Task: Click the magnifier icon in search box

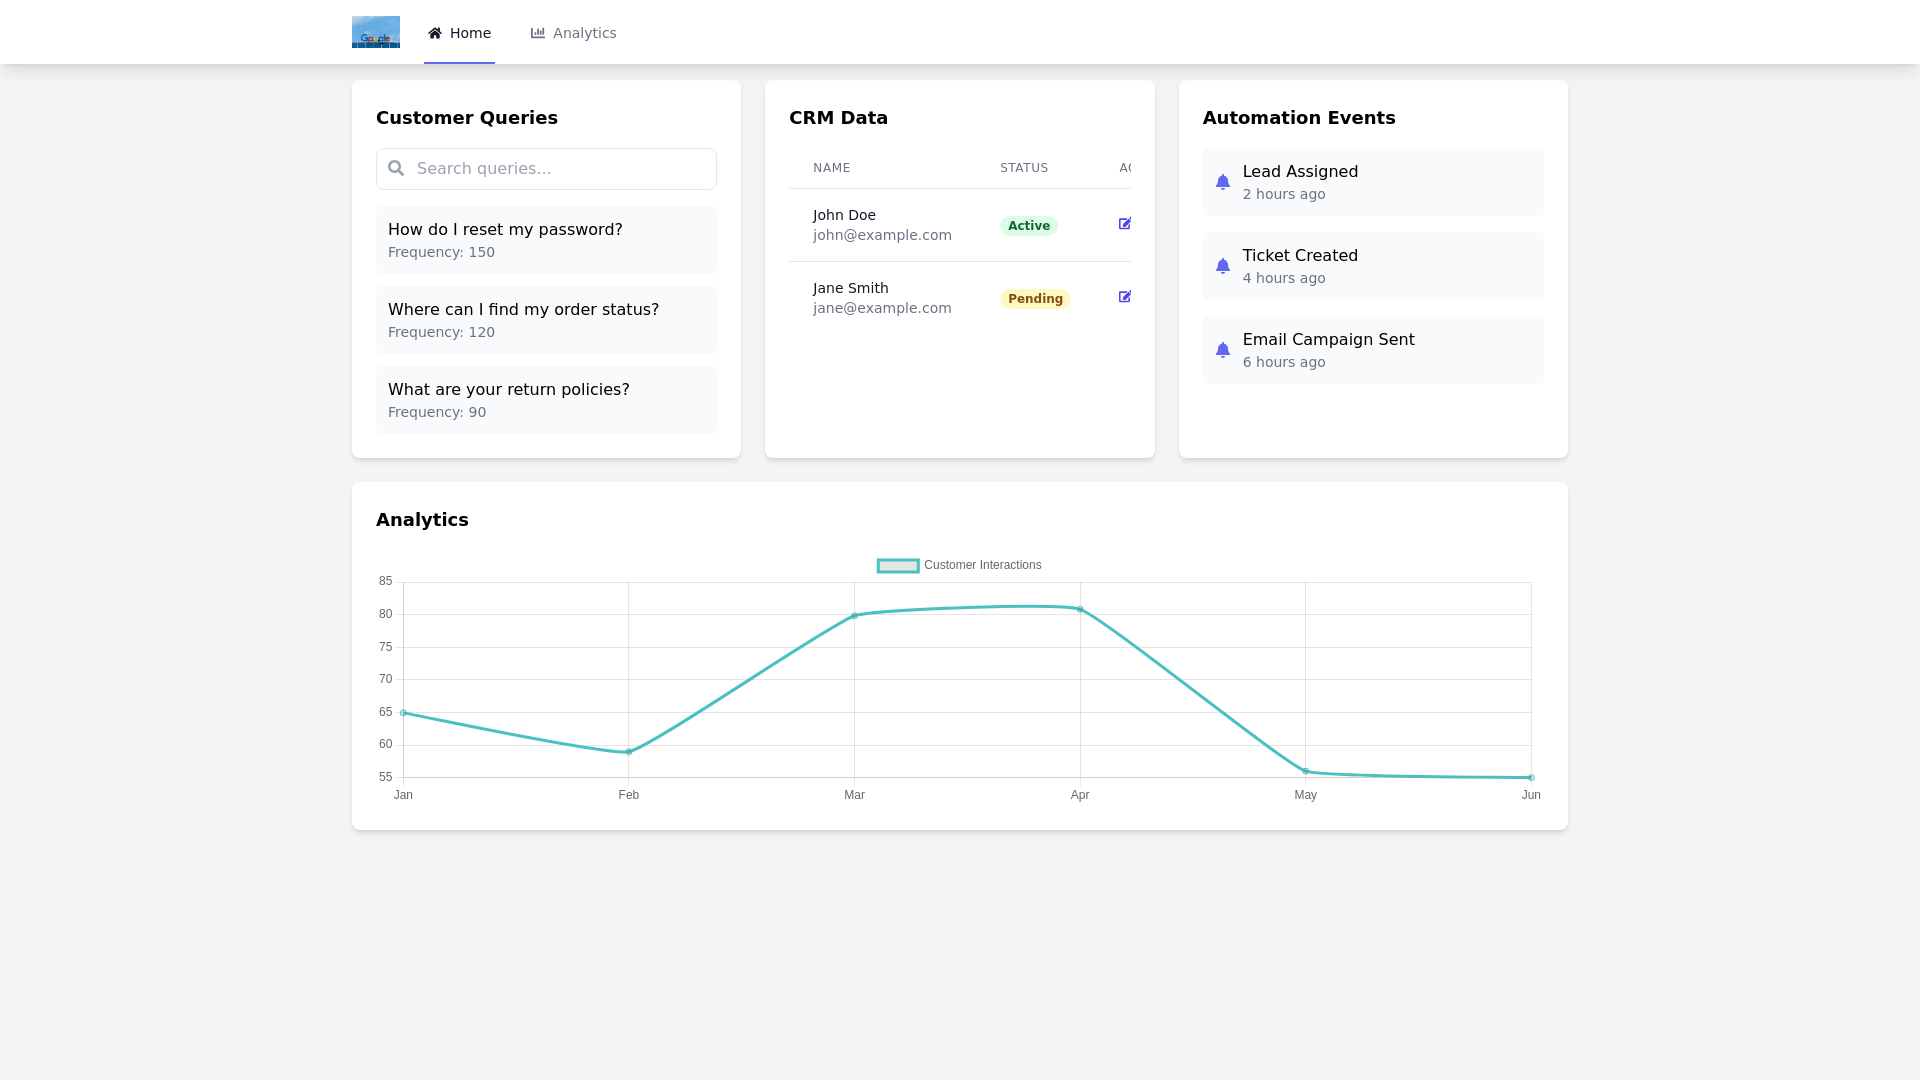Action: 396,168
